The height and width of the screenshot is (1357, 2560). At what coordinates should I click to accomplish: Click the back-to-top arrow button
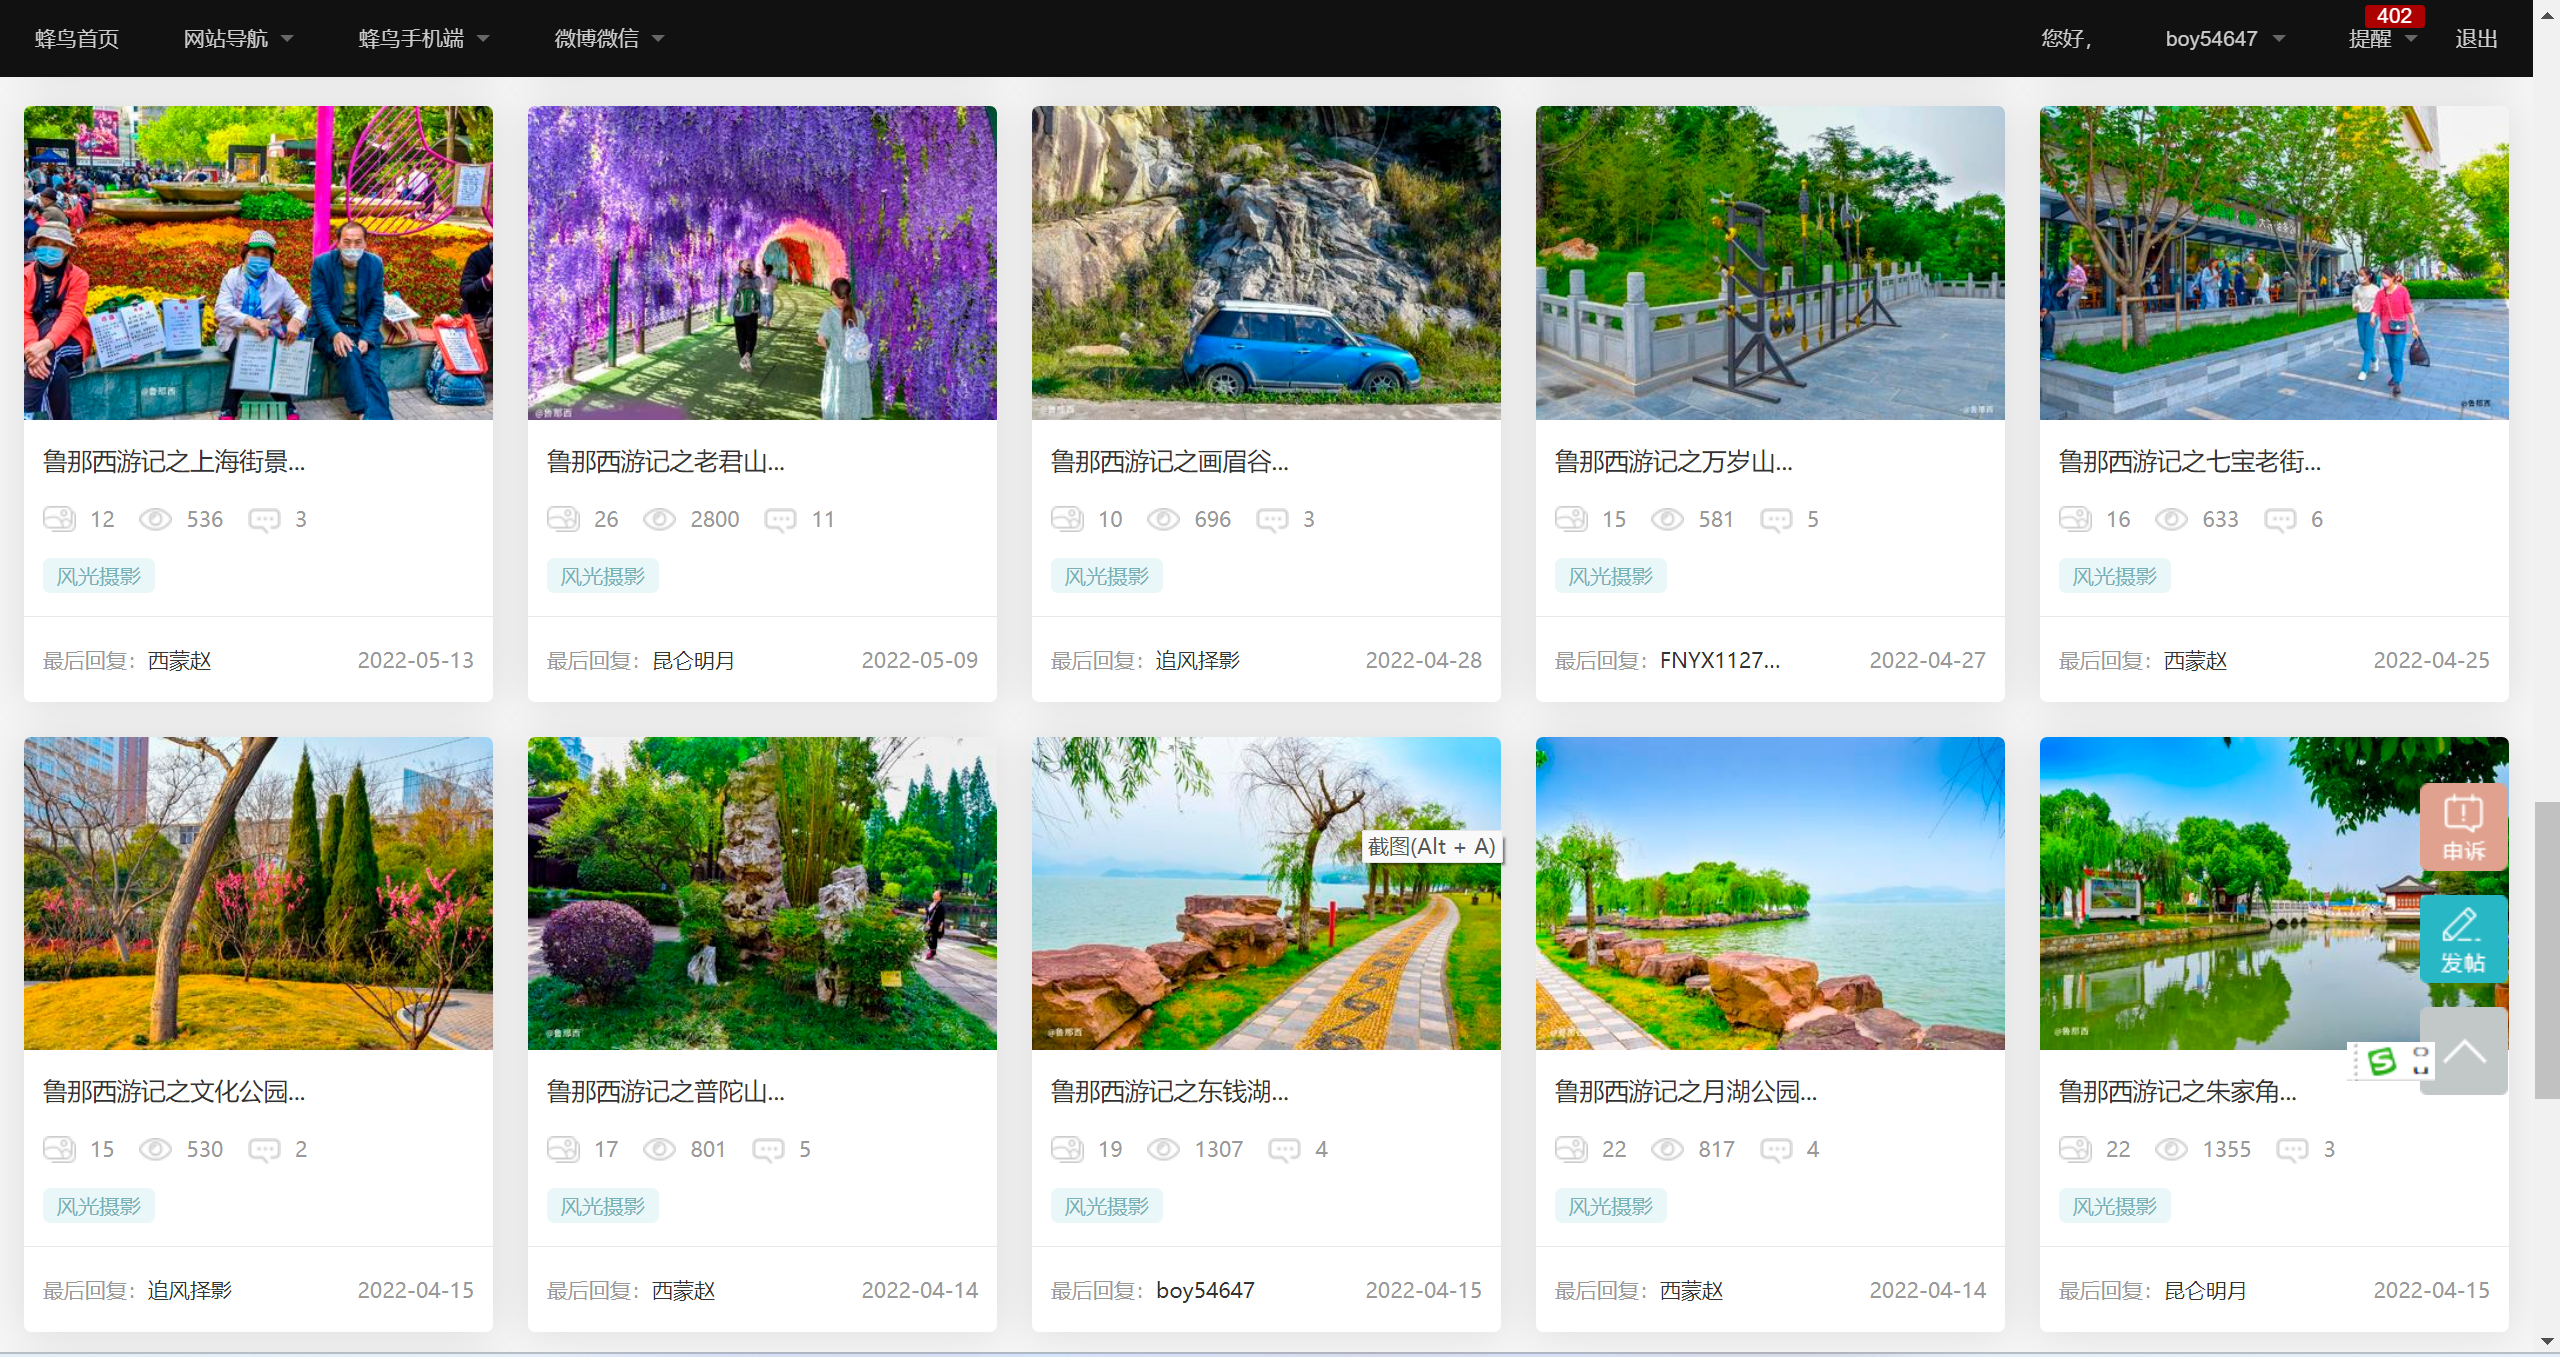pos(2464,1052)
